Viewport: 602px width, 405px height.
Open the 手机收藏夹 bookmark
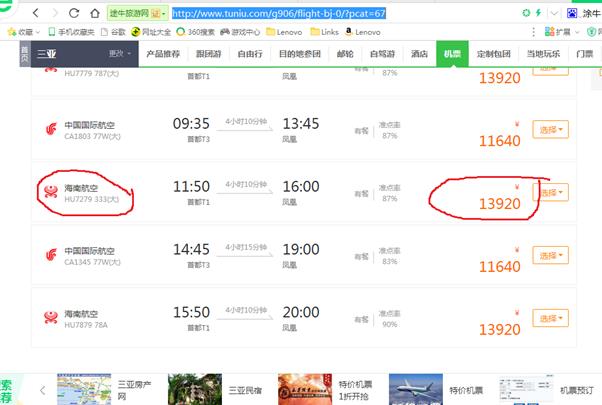[x=71, y=32]
